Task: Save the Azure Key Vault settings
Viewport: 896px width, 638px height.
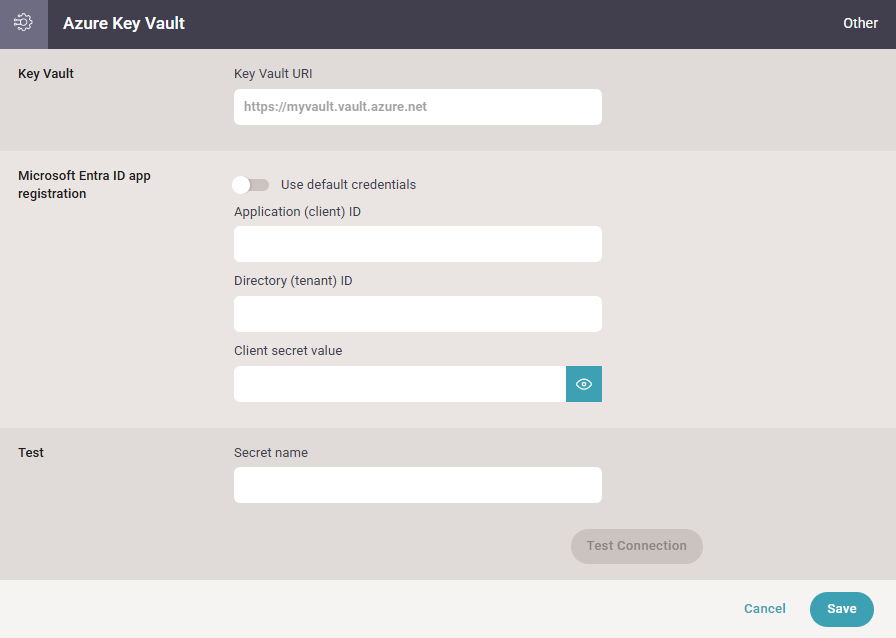Action: click(x=842, y=609)
